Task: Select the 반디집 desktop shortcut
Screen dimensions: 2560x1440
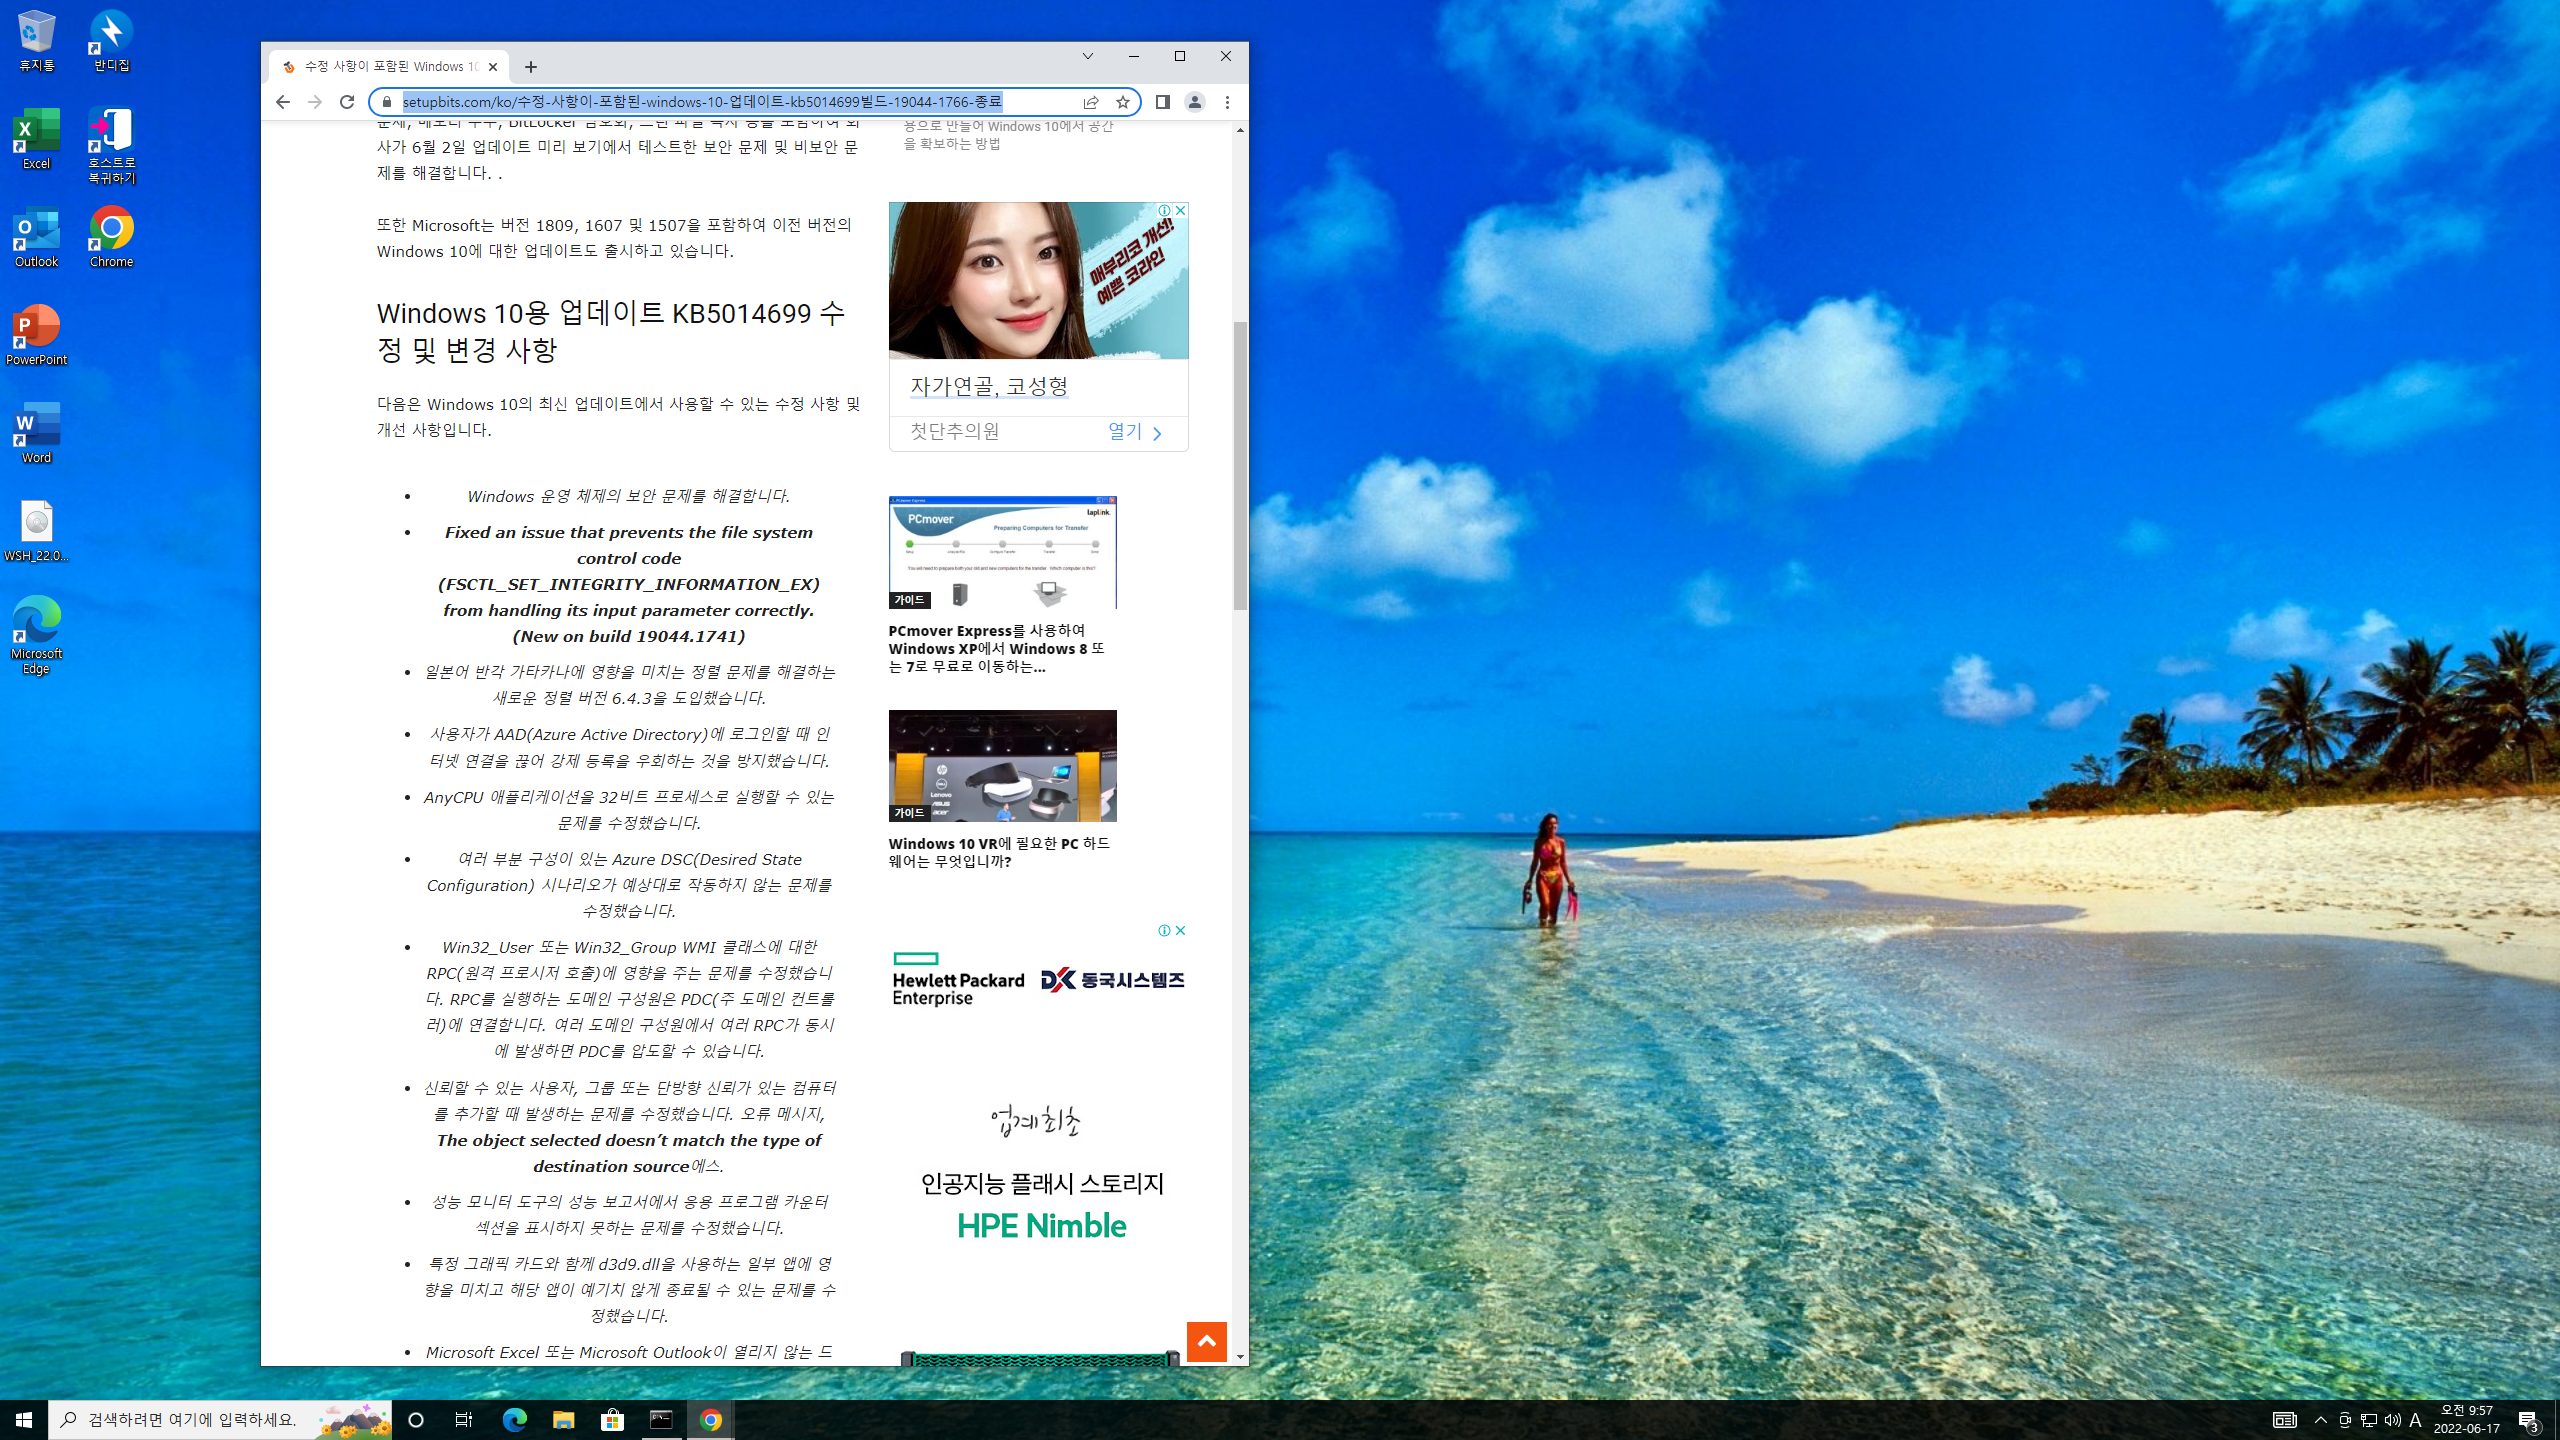Action: [x=112, y=41]
